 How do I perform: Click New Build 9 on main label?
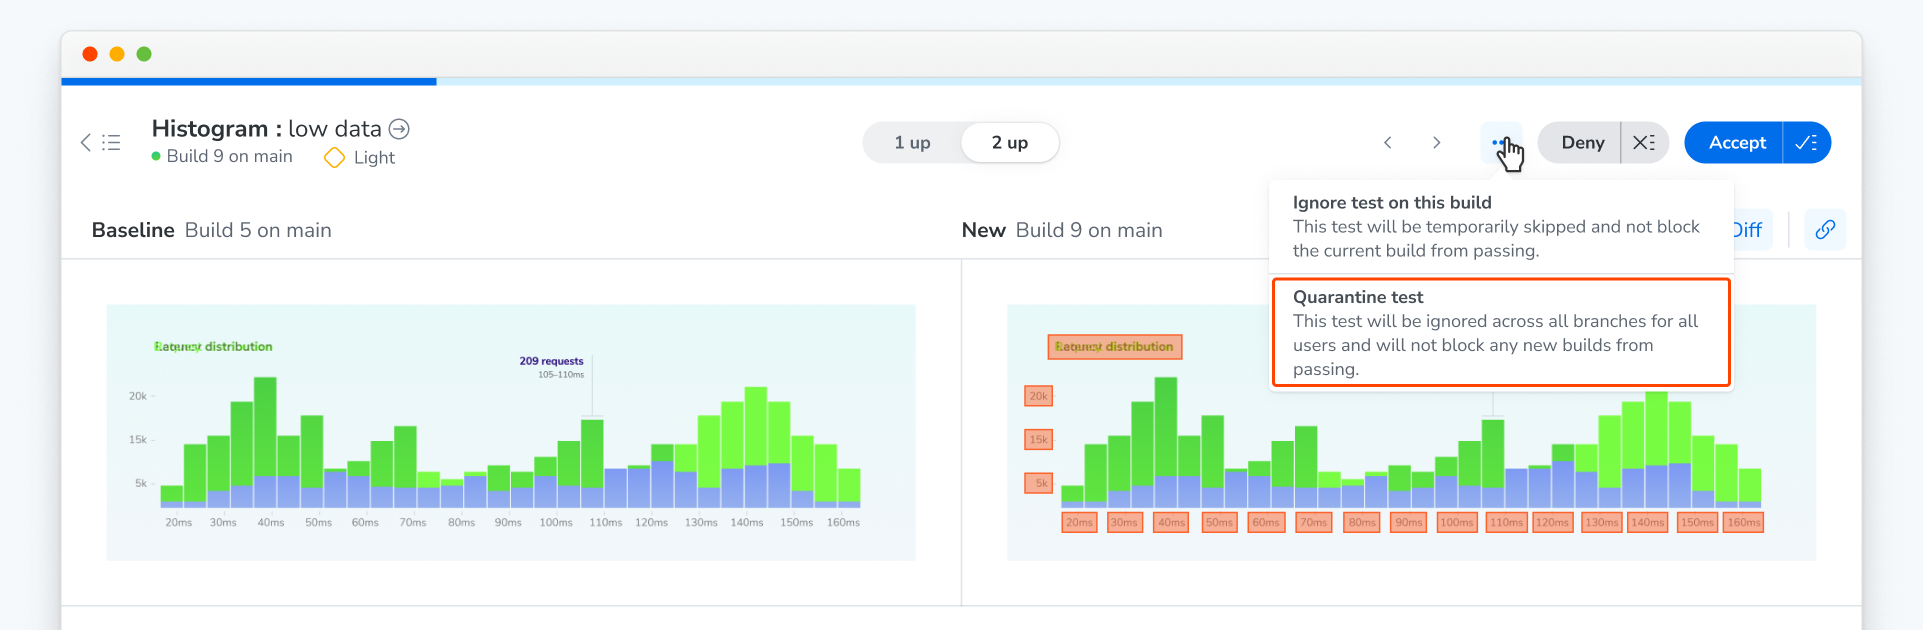pyautogui.click(x=1062, y=231)
